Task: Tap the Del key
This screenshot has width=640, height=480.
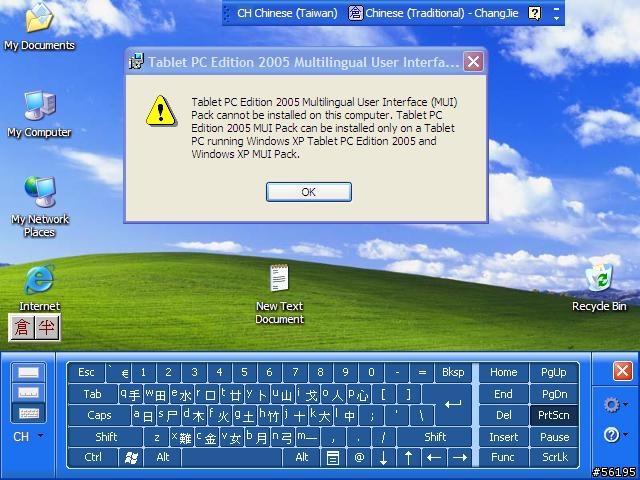Action: pos(503,416)
